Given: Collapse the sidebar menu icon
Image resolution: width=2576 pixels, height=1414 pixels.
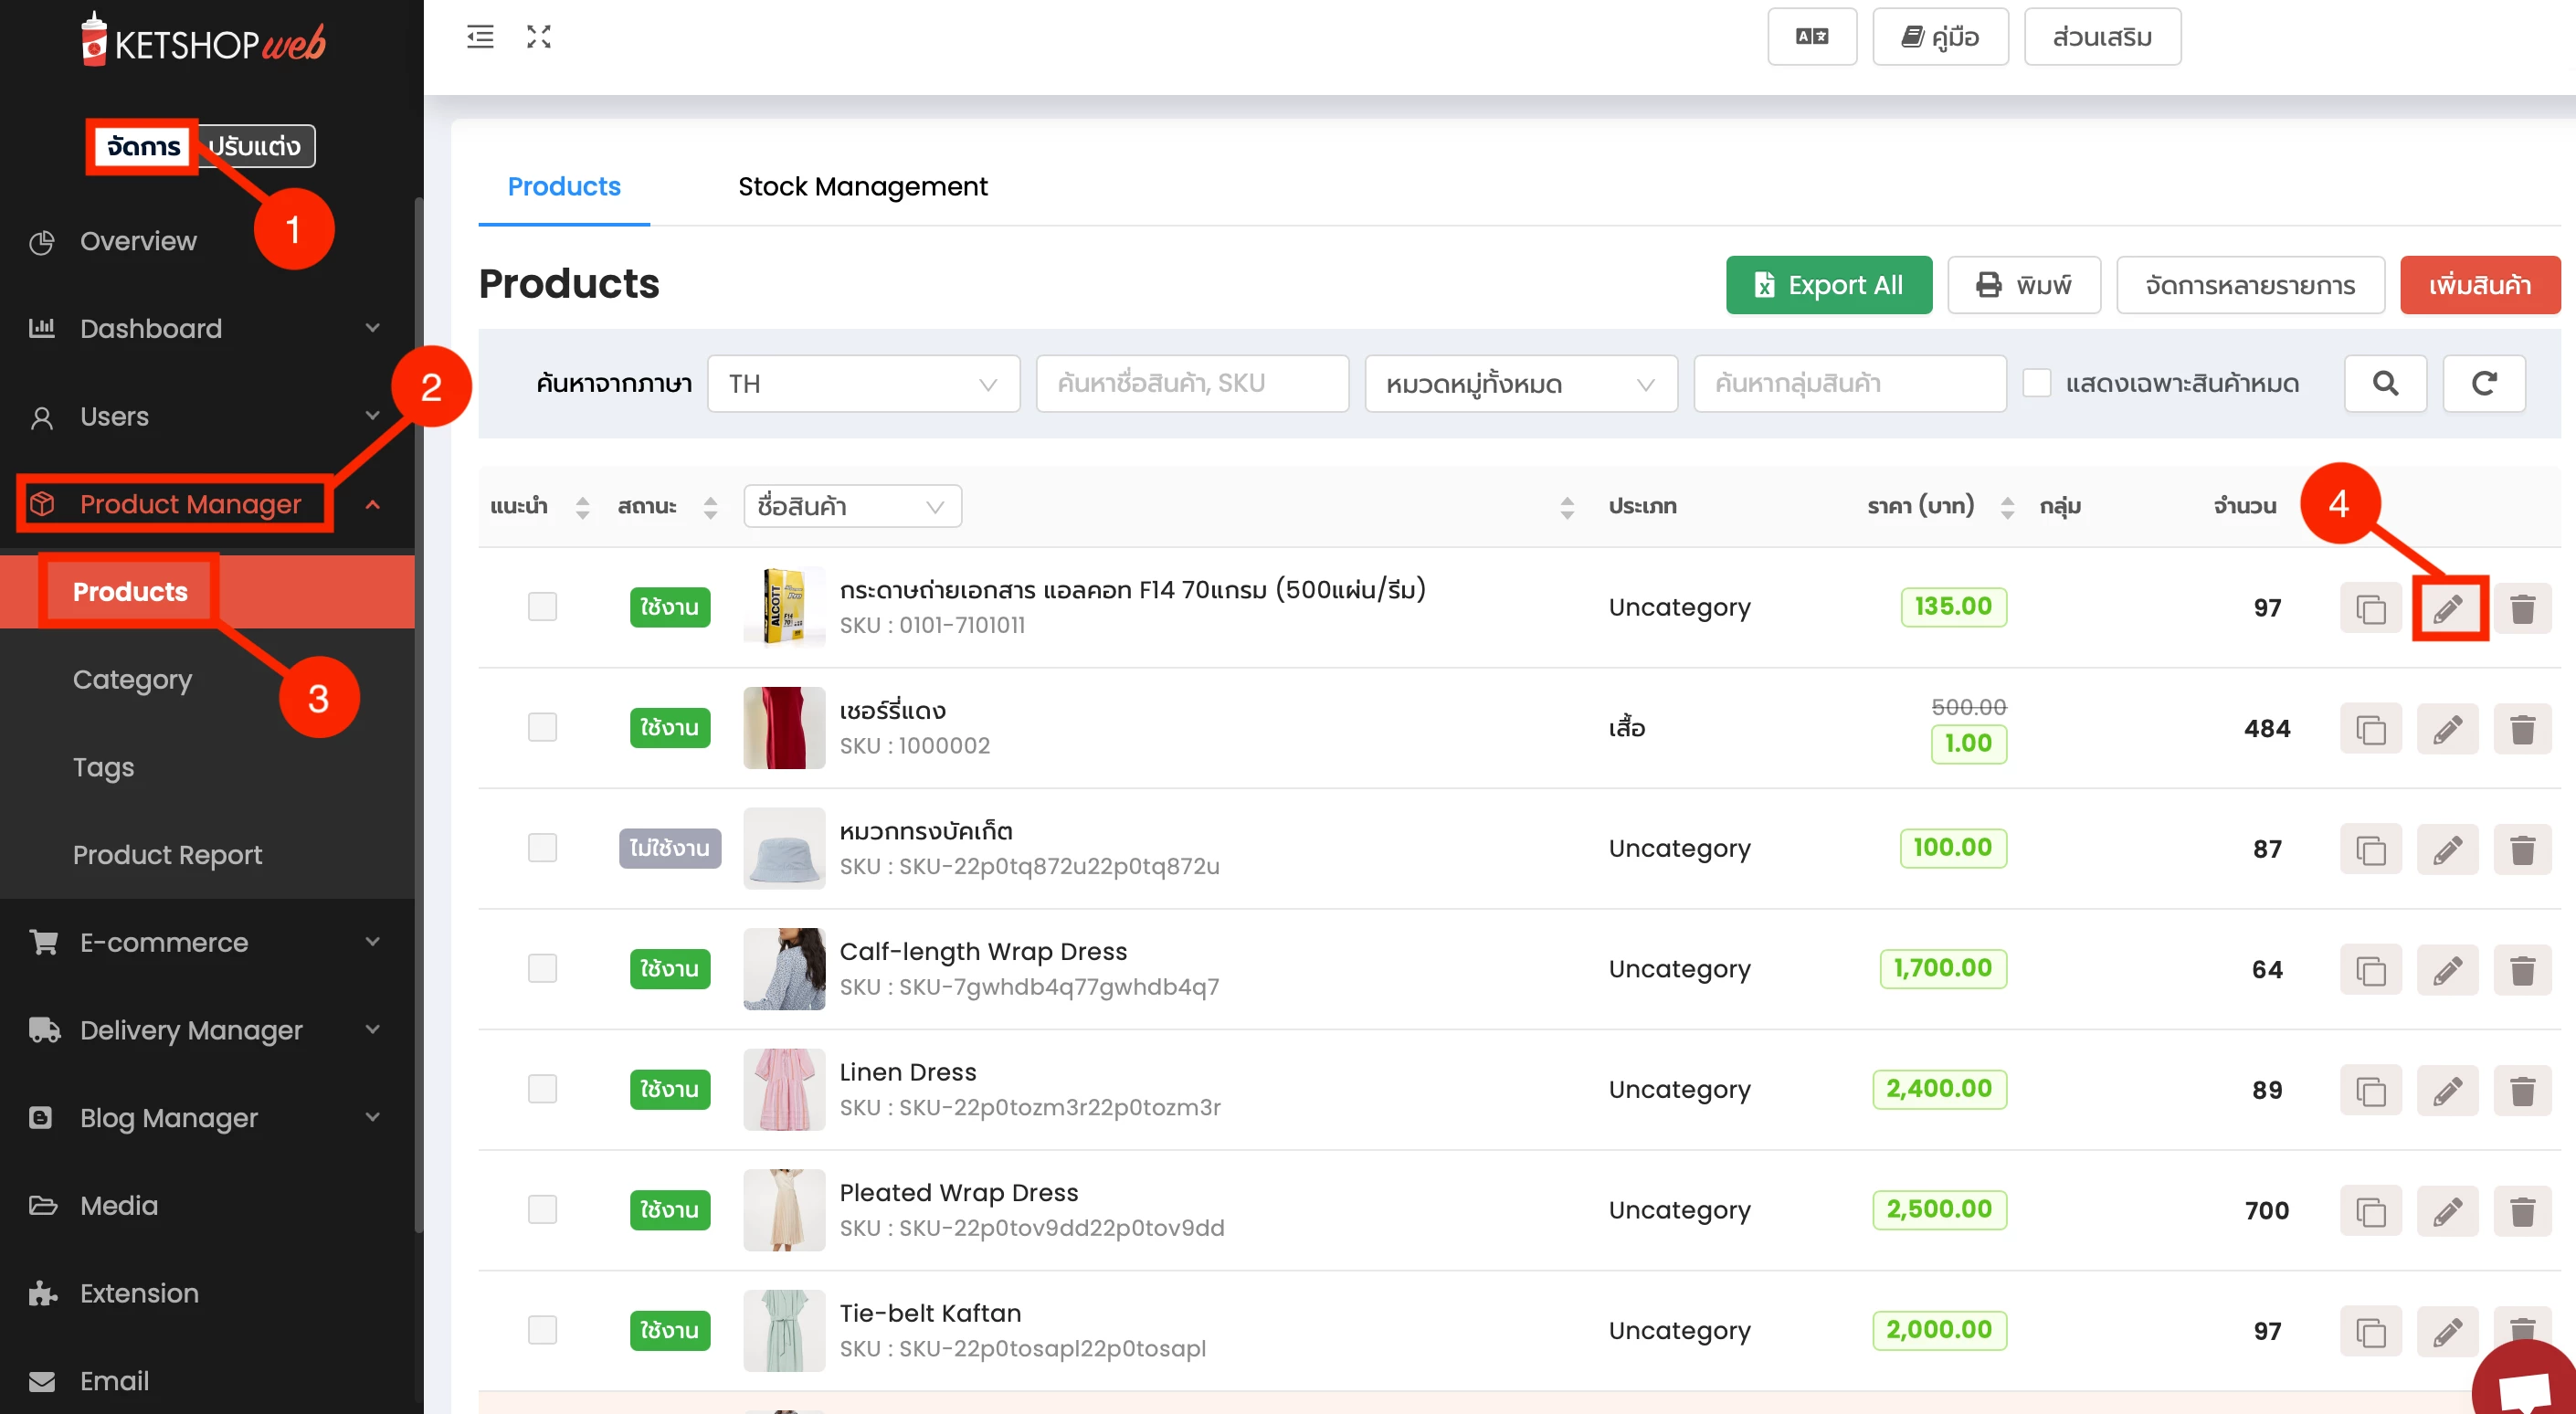Looking at the screenshot, I should coord(480,37).
